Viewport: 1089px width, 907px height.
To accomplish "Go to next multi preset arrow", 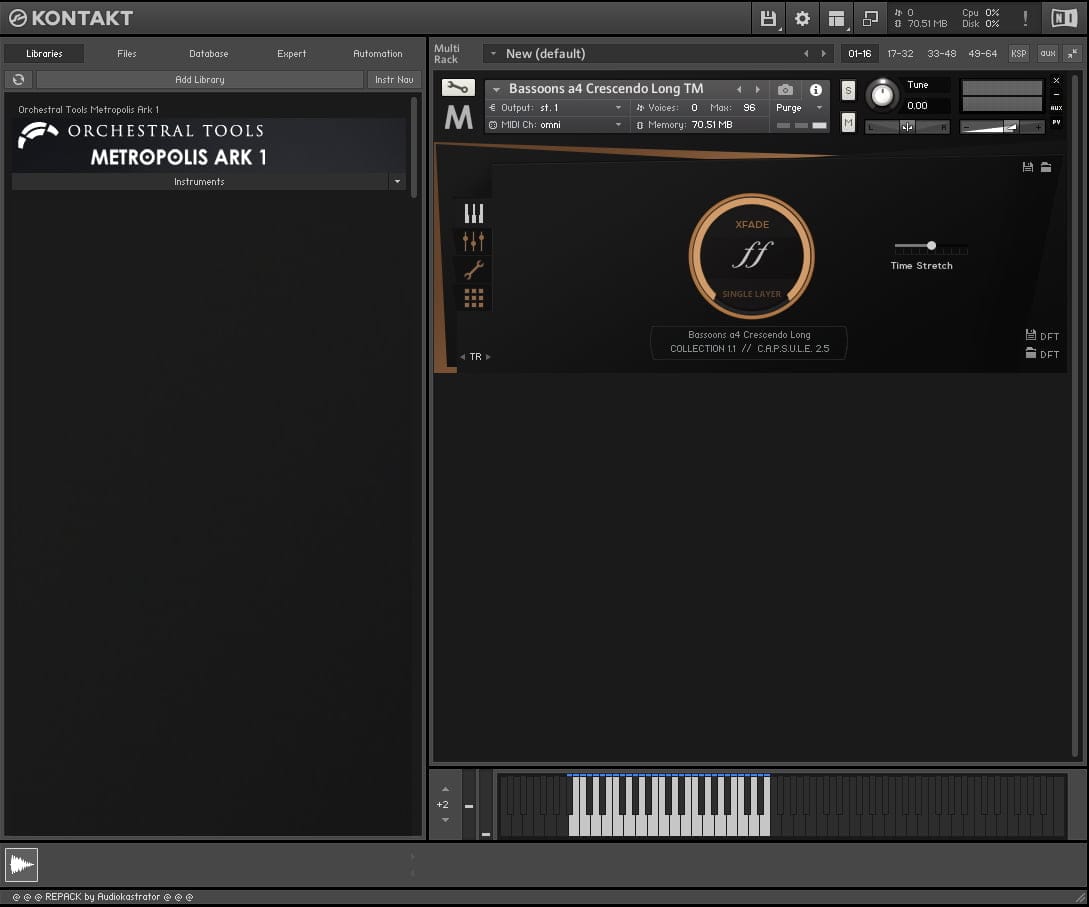I will click(824, 53).
